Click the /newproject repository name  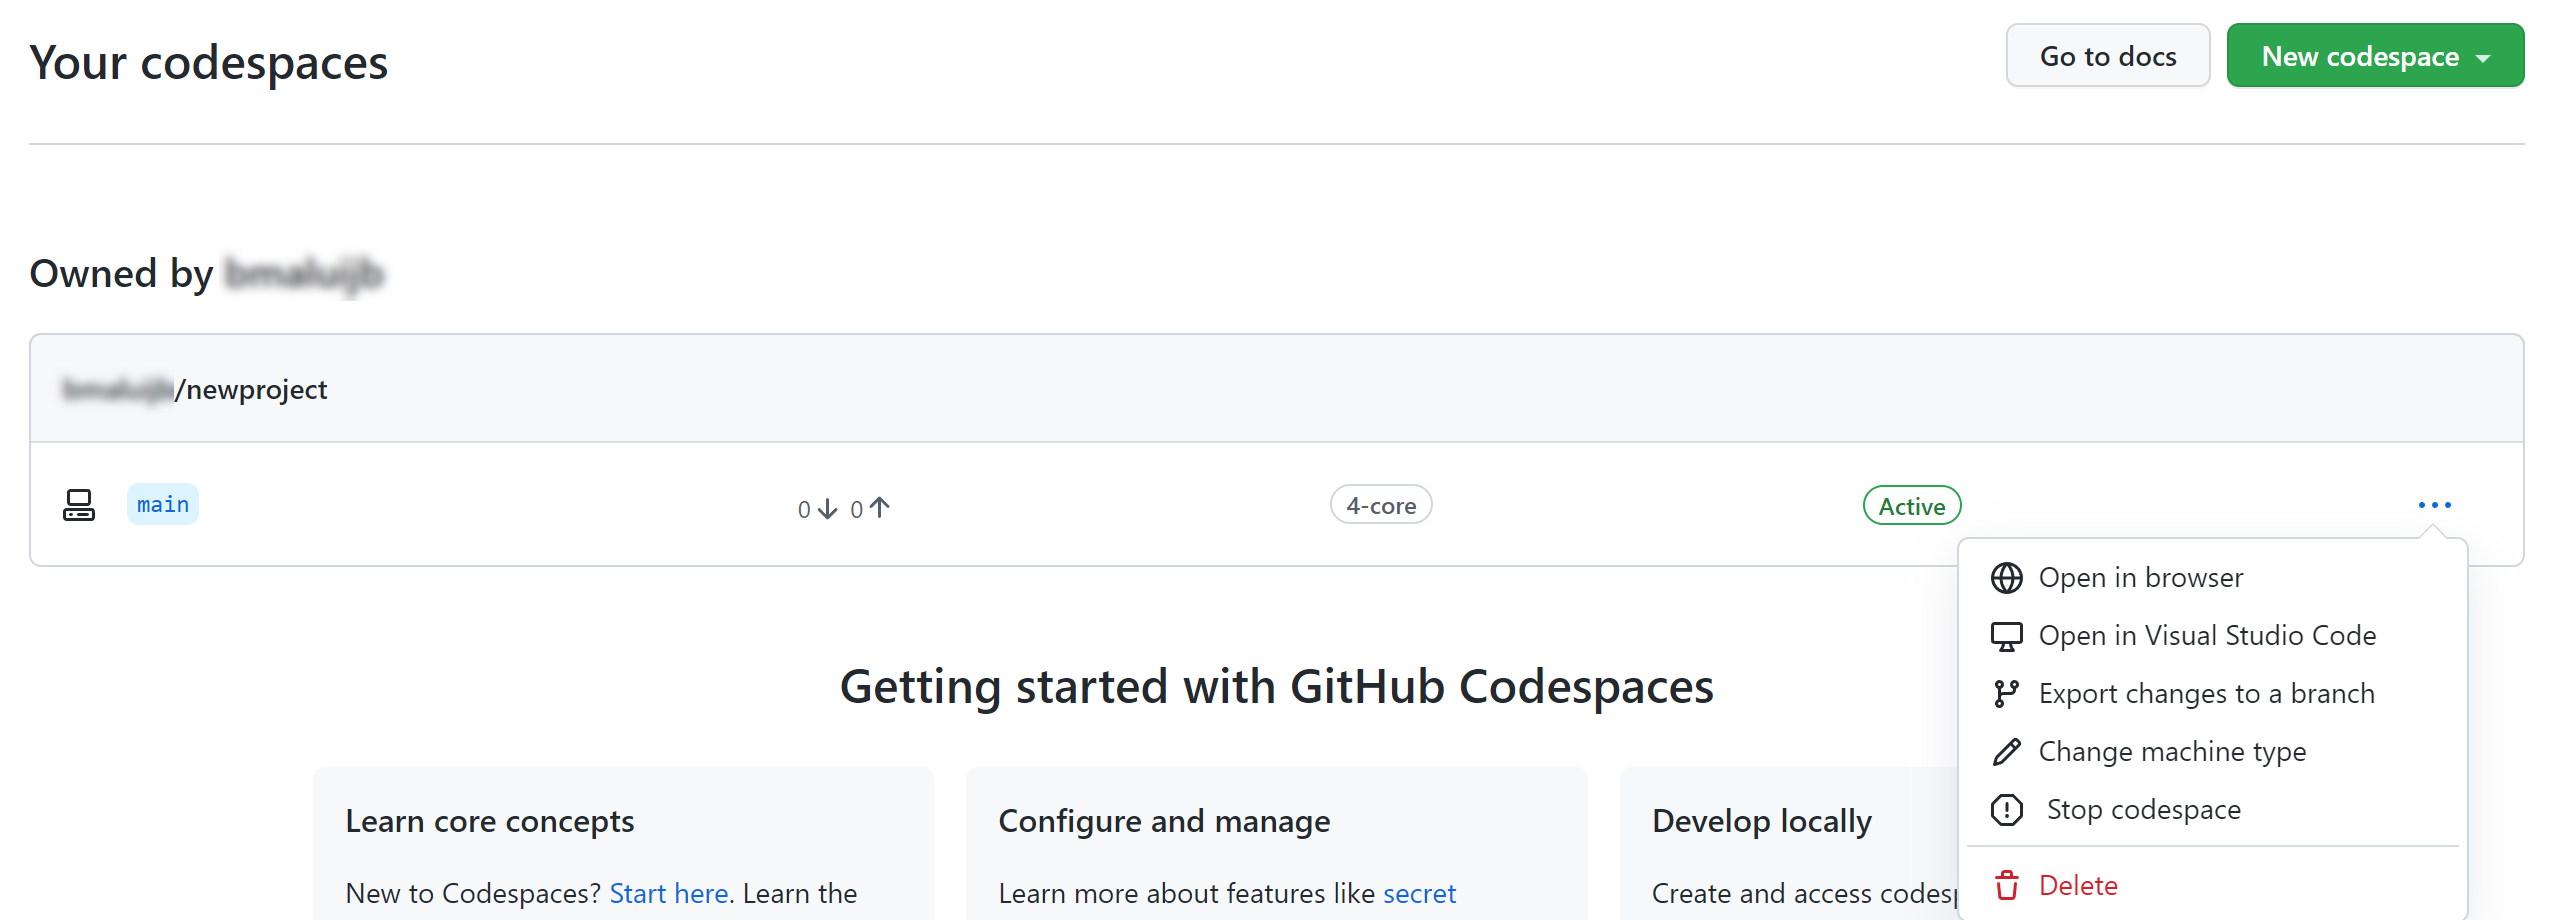[251, 389]
